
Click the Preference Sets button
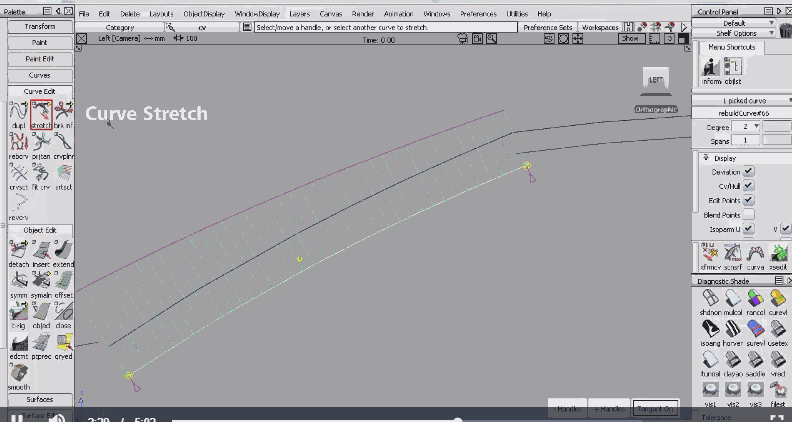(x=548, y=27)
